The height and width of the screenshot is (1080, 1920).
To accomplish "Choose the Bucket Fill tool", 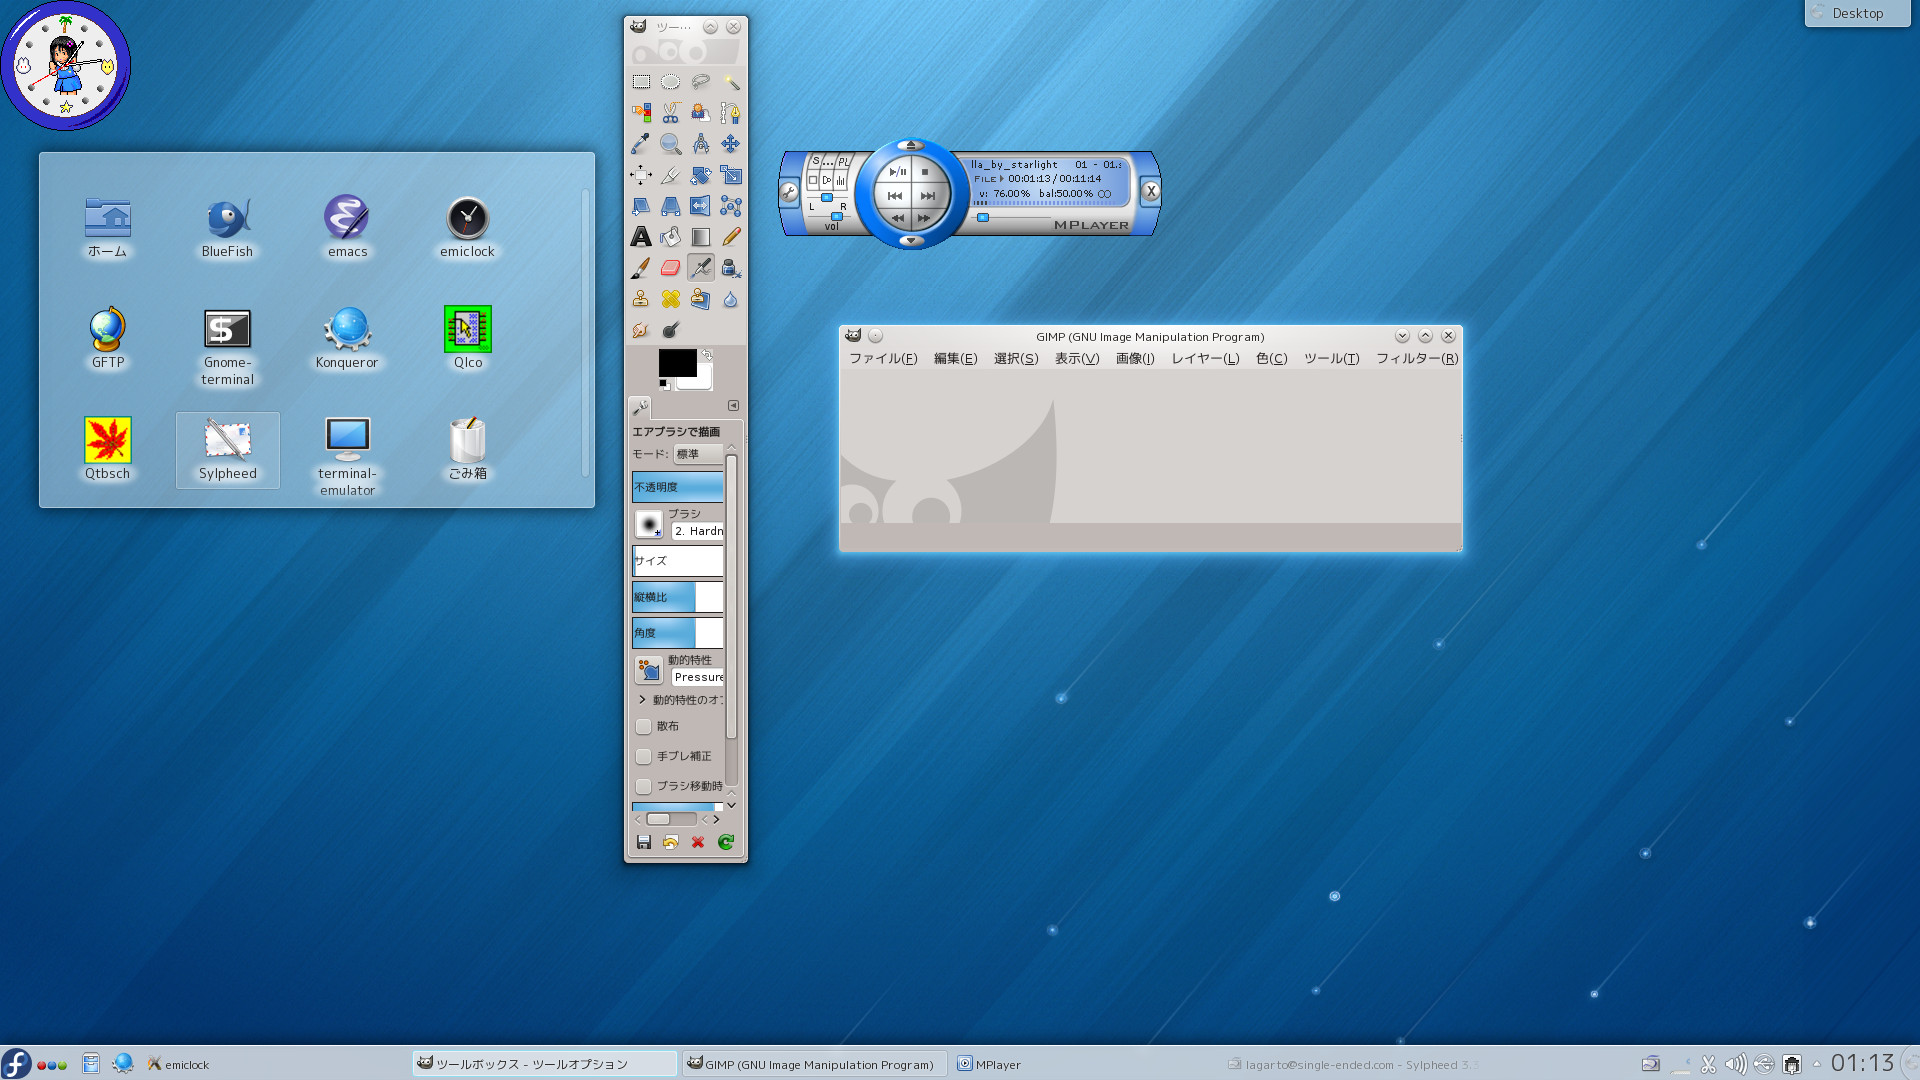I will [670, 237].
